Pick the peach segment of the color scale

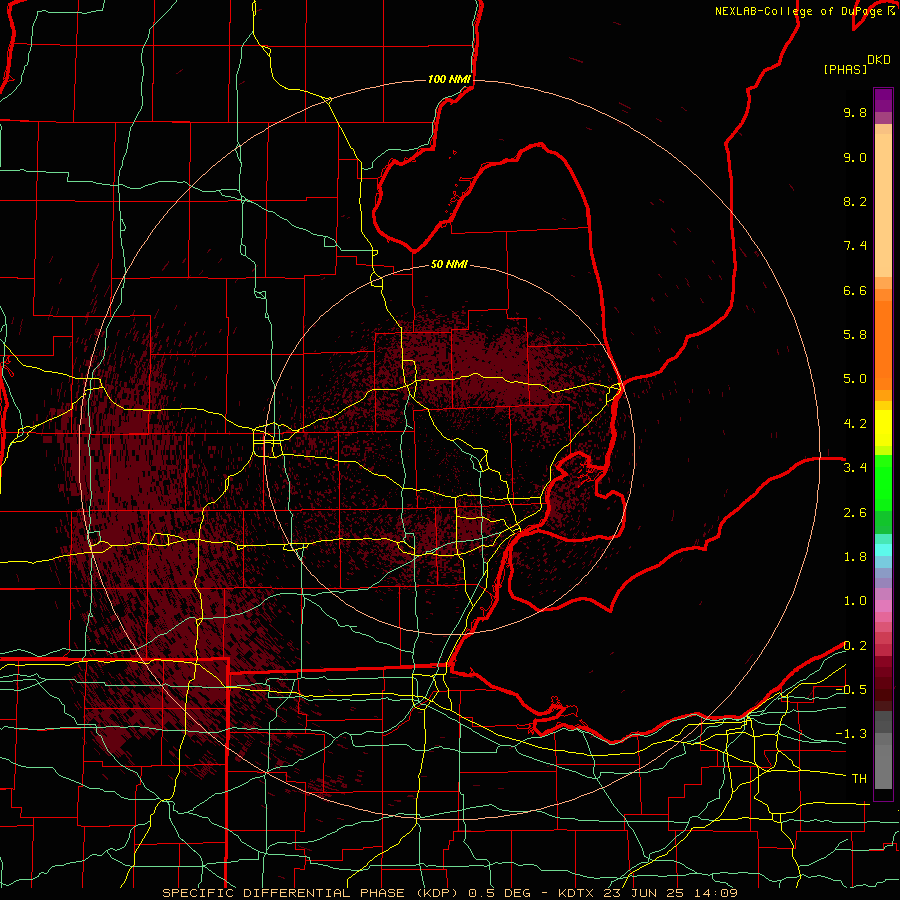coord(883,207)
